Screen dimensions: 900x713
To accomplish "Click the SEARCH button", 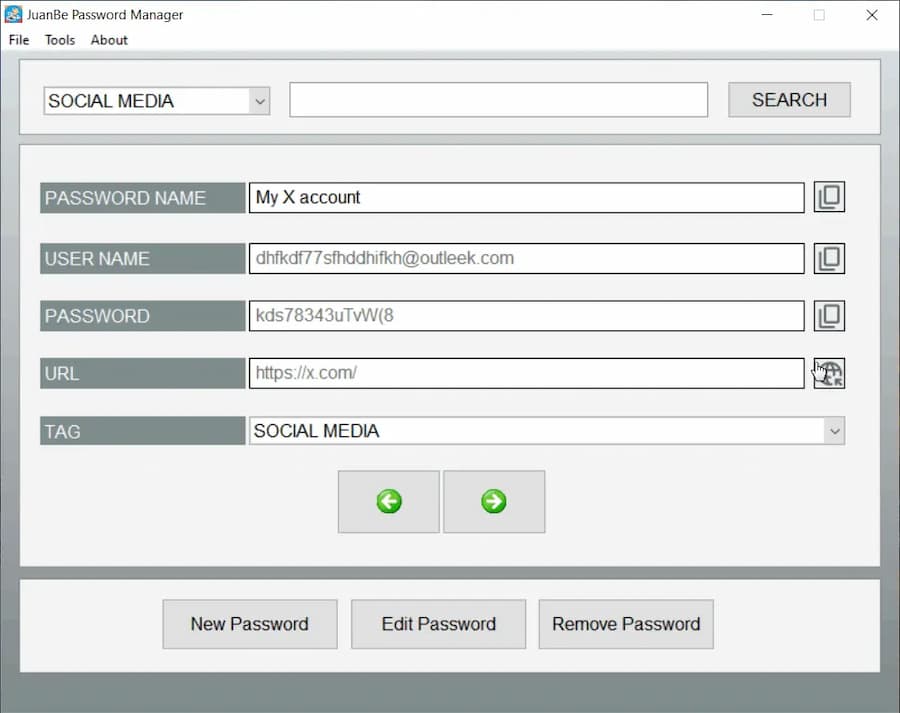I will coord(789,100).
